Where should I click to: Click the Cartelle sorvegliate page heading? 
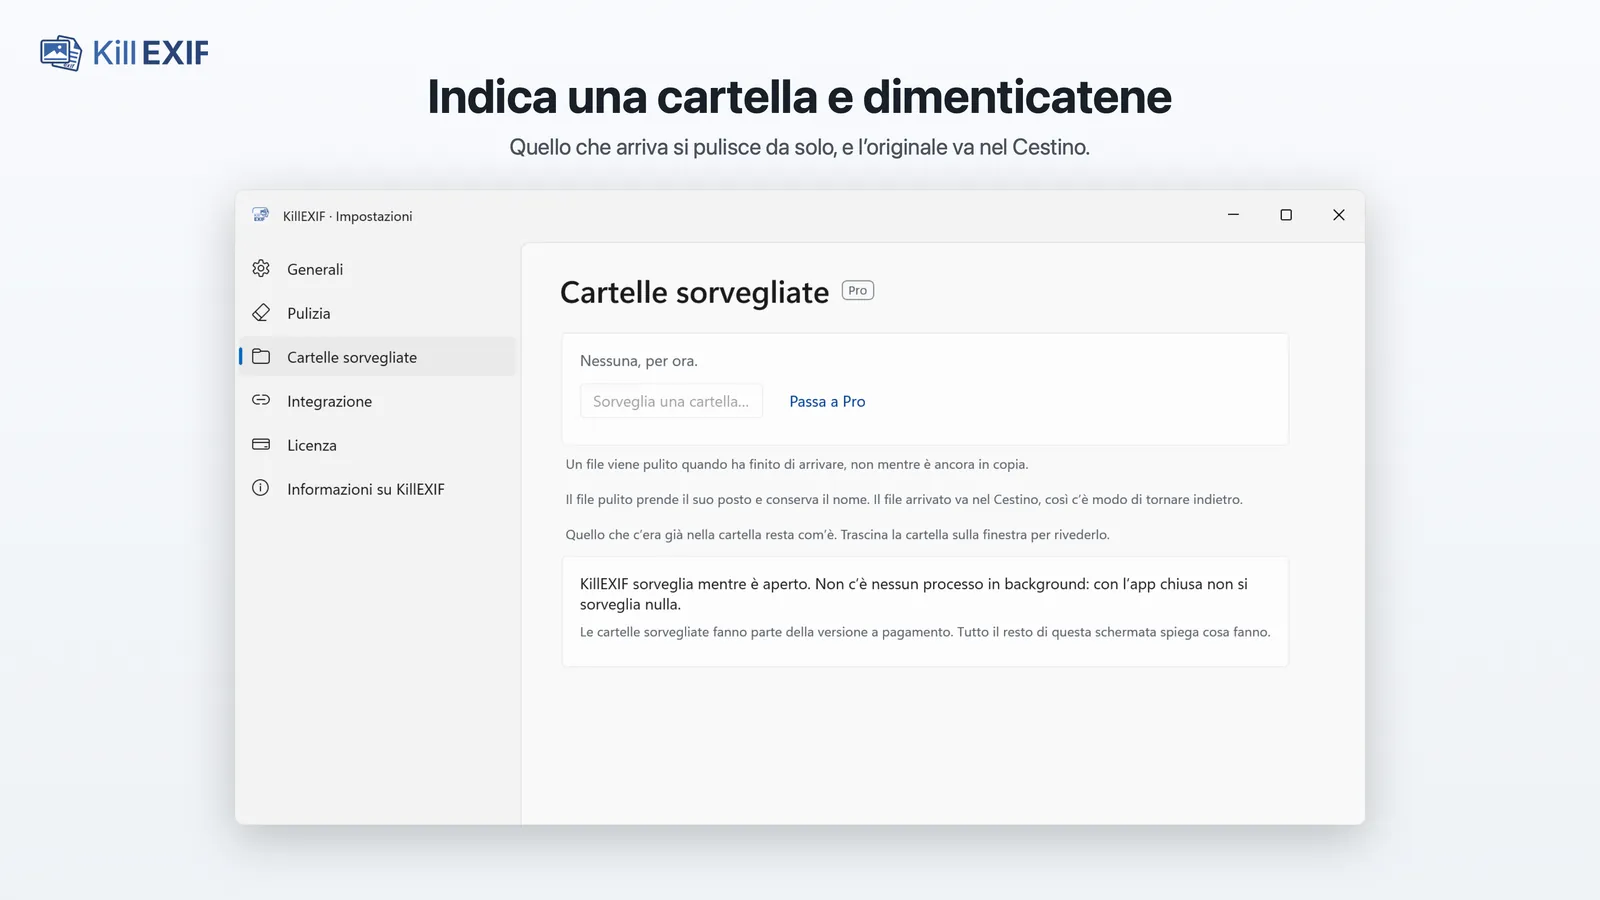tap(694, 292)
